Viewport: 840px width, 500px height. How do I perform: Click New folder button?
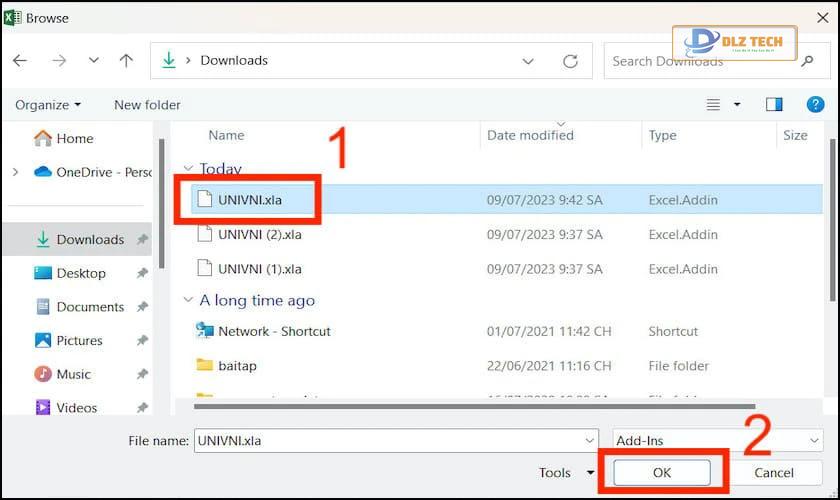click(147, 105)
